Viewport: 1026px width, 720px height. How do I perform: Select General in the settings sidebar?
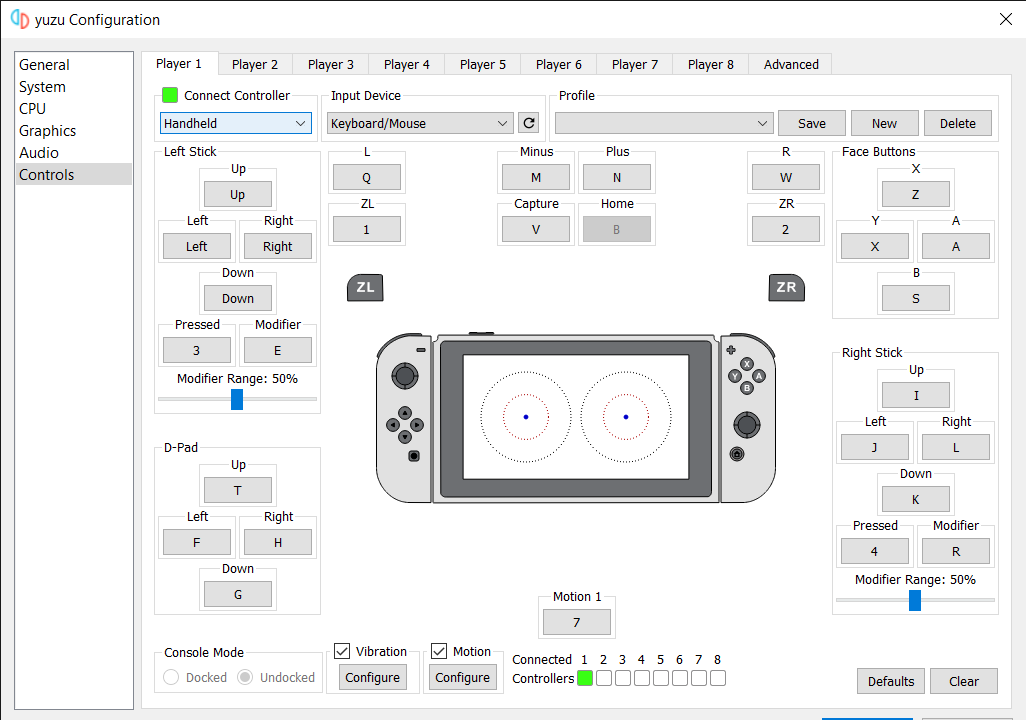tap(73, 65)
